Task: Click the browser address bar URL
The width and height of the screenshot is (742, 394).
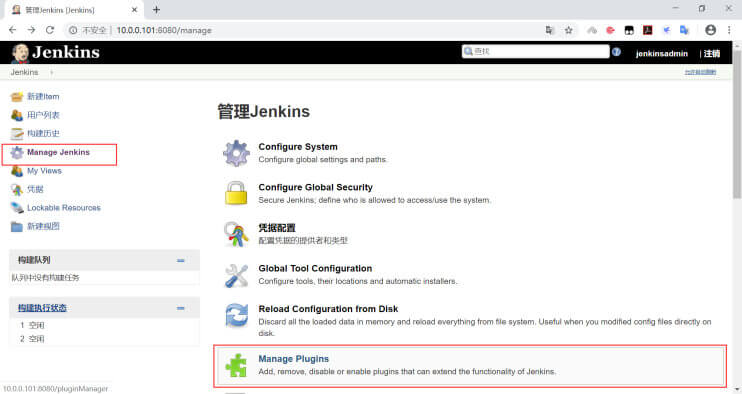Action: (164, 30)
